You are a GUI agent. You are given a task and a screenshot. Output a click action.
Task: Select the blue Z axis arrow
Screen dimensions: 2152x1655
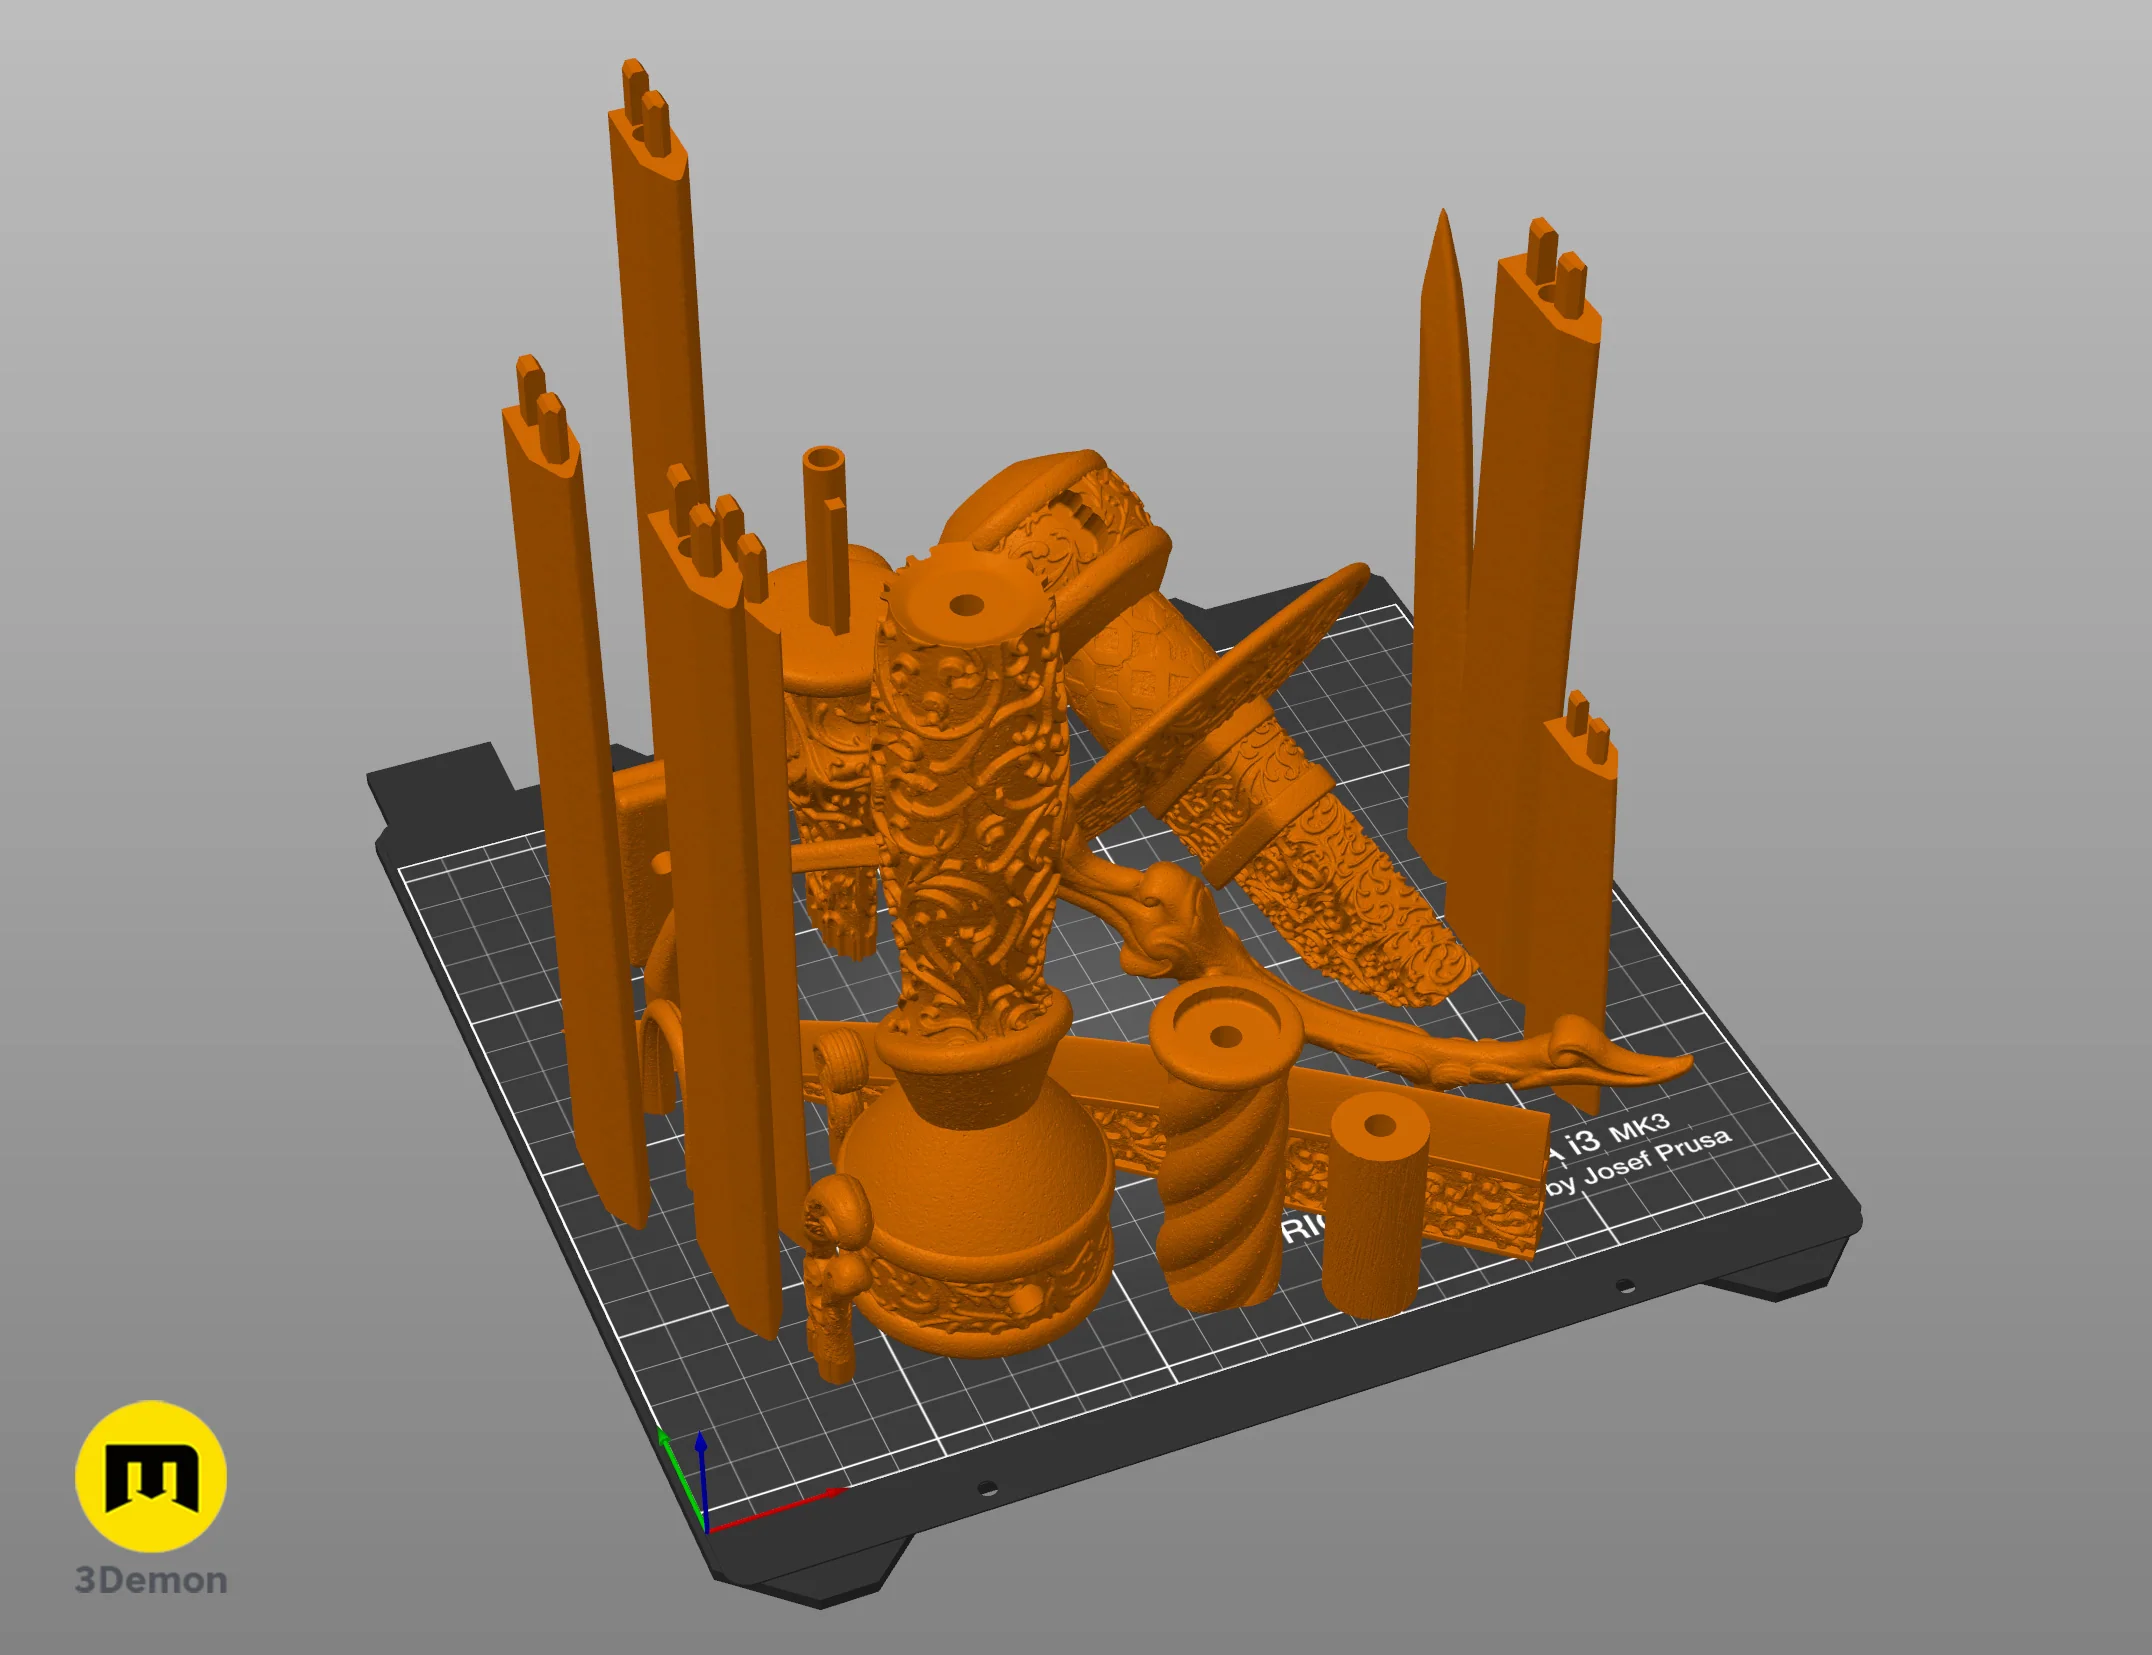tap(702, 1480)
